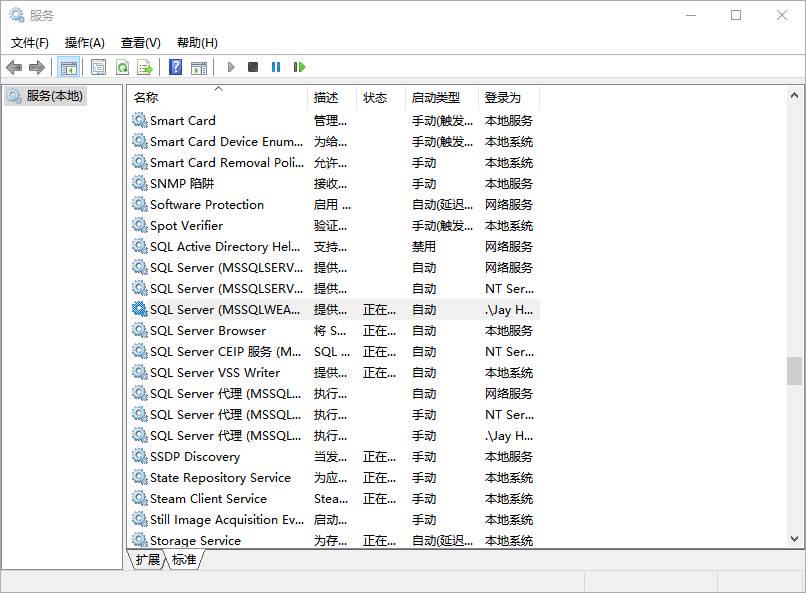Go back with the left arrow toolbar icon
The width and height of the screenshot is (806, 593).
14,67
